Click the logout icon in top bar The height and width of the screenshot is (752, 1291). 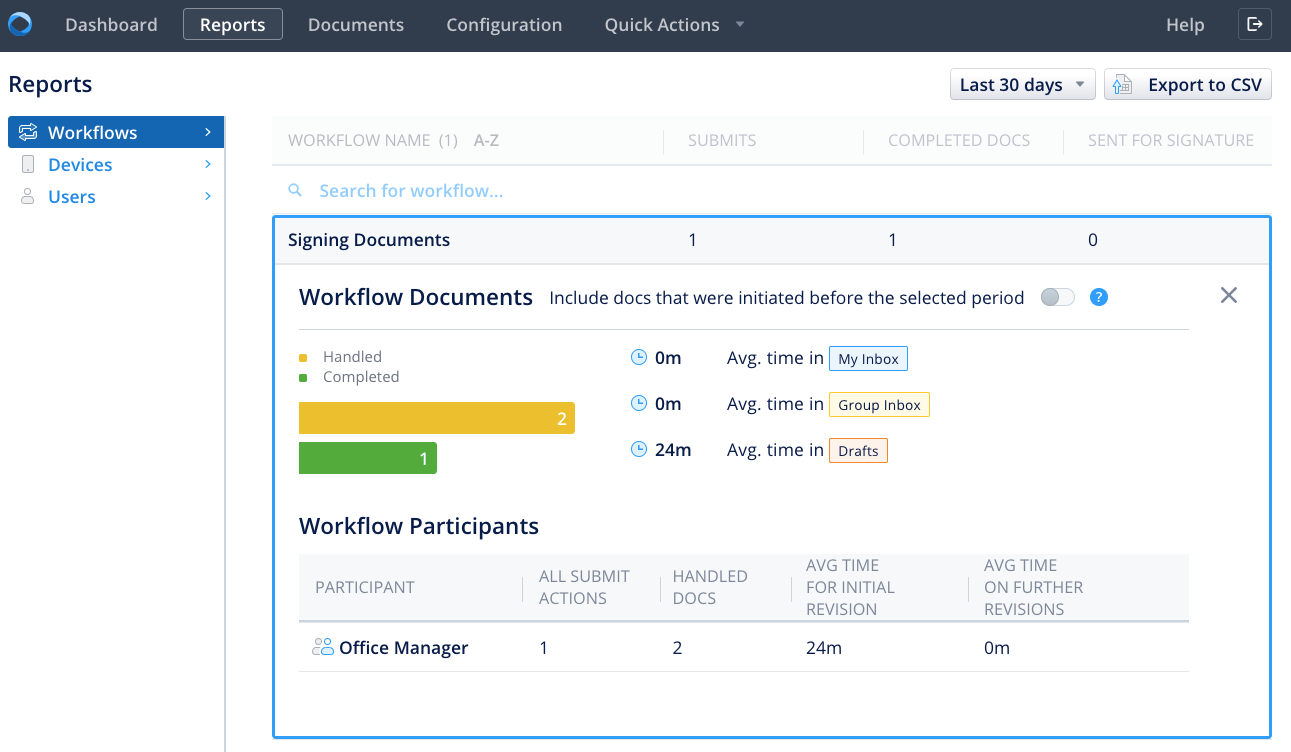[1255, 25]
